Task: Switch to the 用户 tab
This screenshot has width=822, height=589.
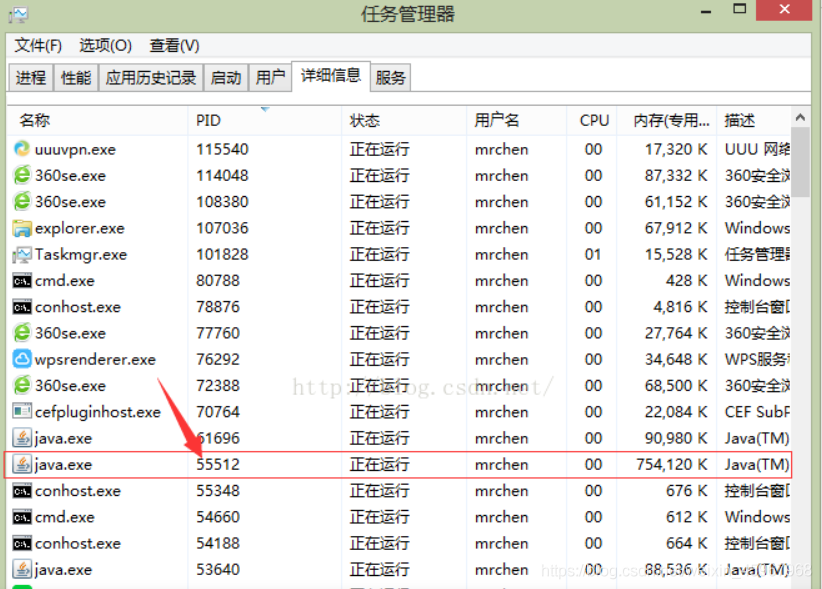Action: pyautogui.click(x=270, y=78)
